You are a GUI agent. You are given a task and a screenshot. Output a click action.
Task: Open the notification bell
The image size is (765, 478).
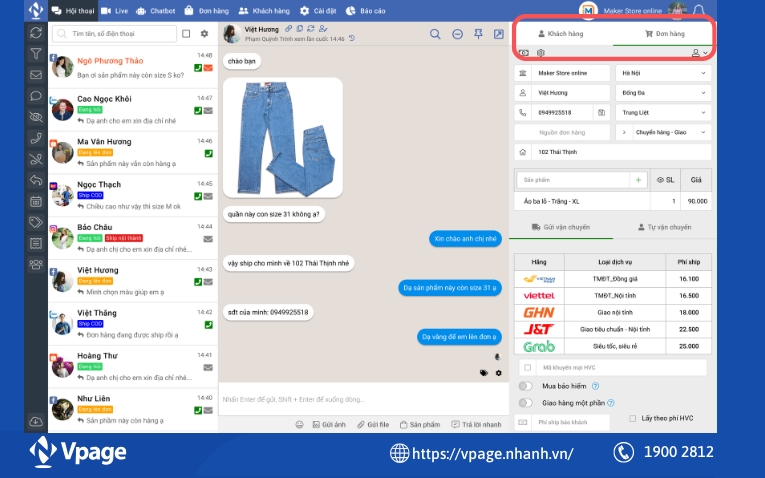tap(699, 10)
